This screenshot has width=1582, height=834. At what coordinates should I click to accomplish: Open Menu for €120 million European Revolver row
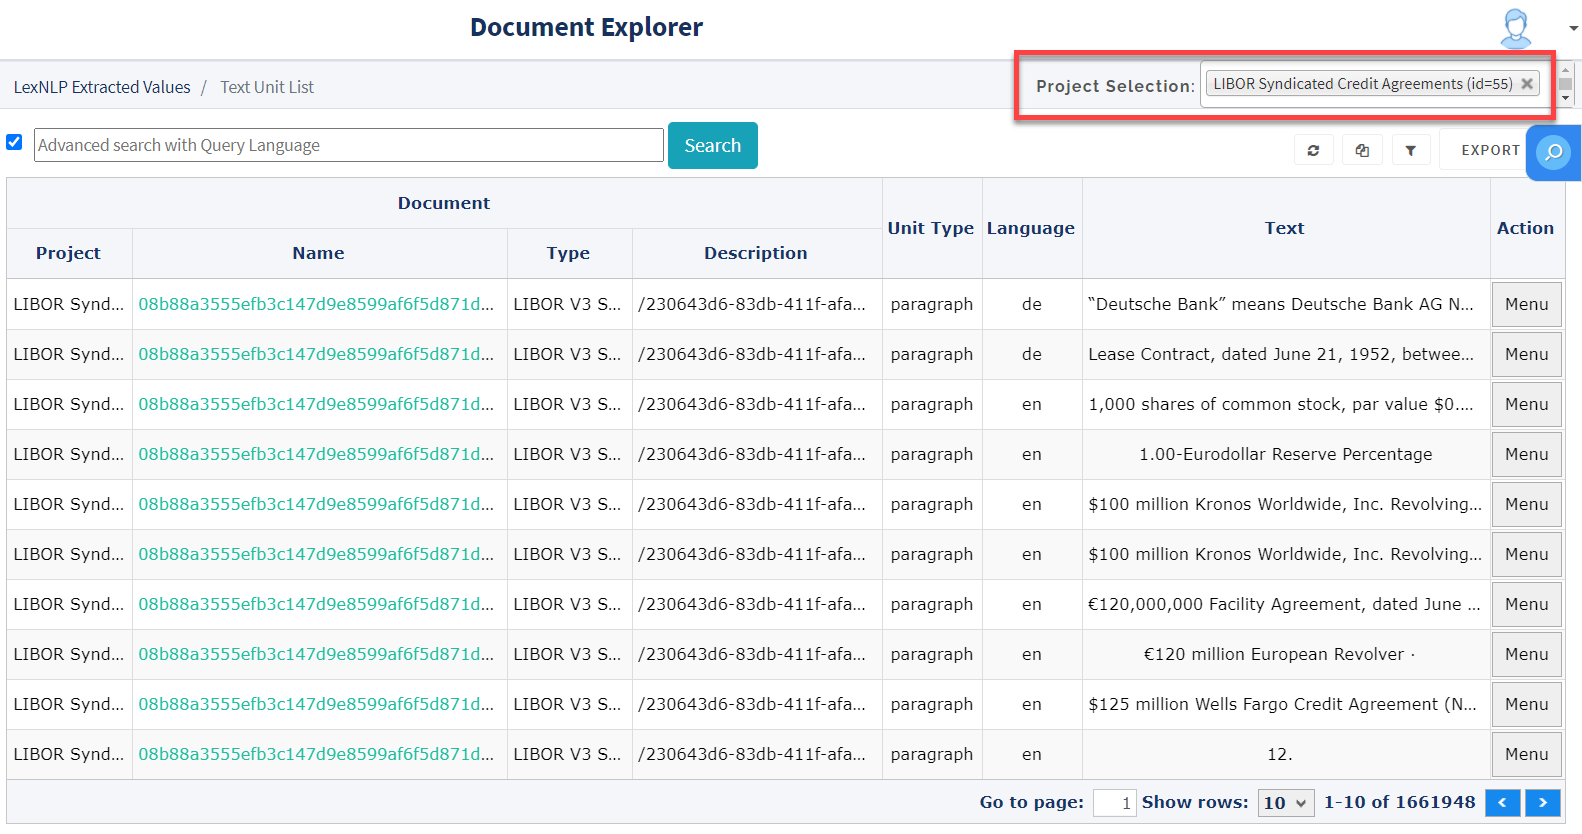(1527, 654)
